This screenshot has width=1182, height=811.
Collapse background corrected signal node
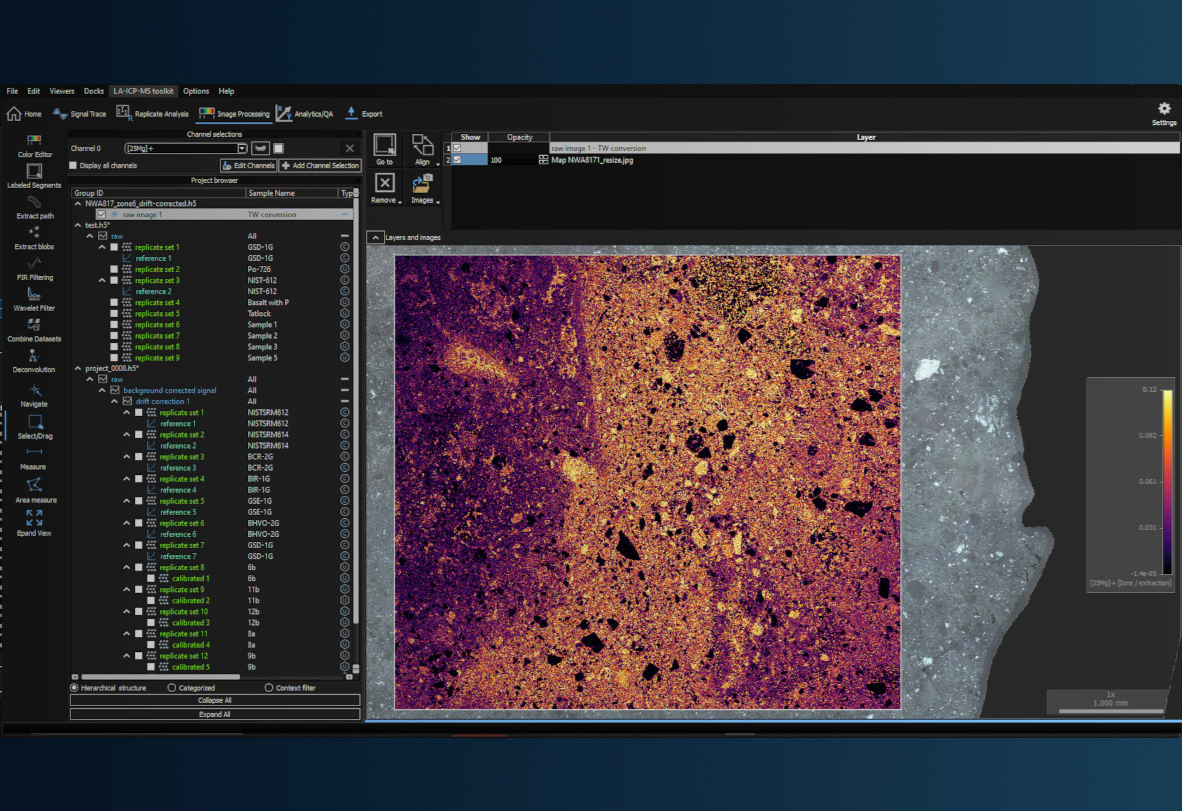tap(103, 390)
